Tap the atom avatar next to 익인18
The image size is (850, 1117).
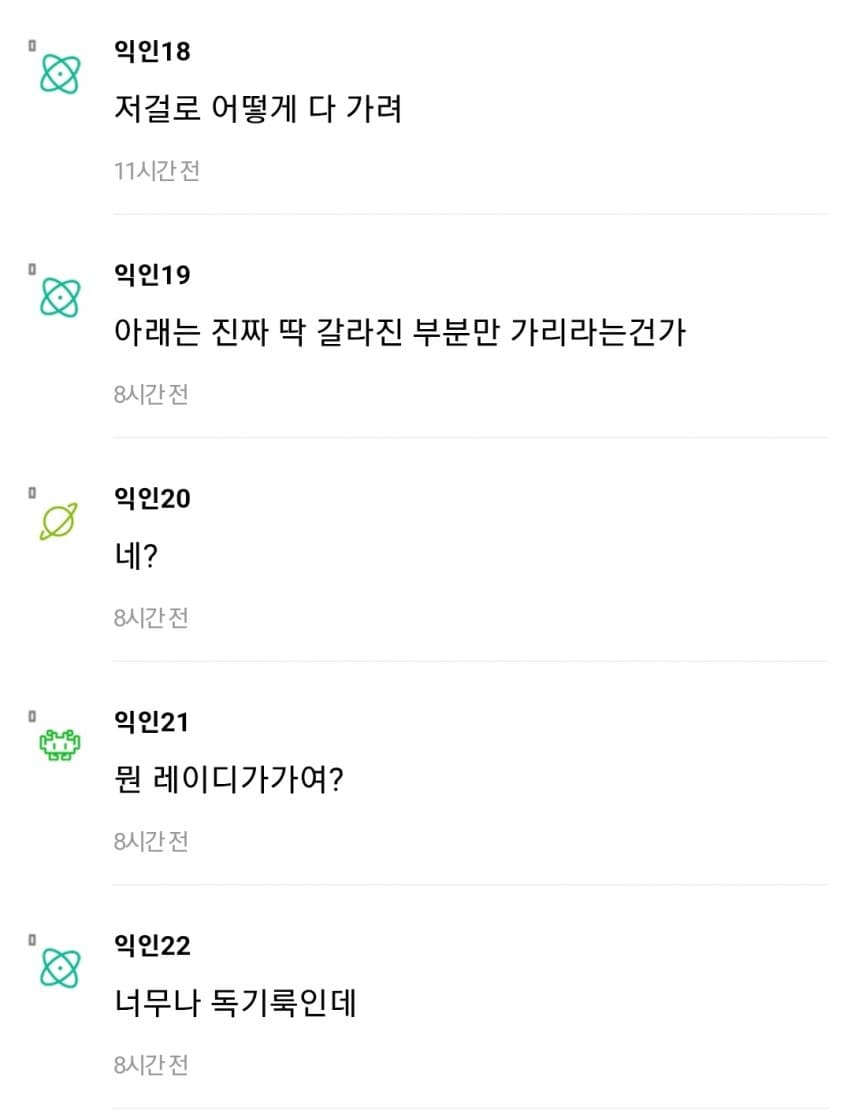(59, 73)
